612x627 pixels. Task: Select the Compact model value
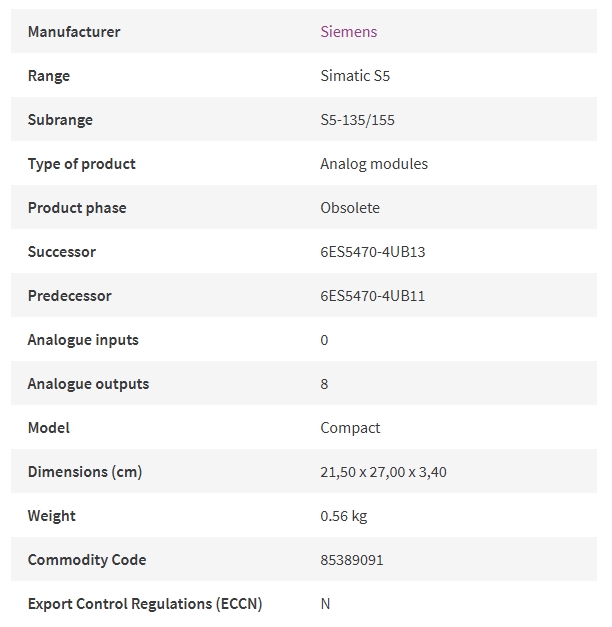(x=350, y=428)
